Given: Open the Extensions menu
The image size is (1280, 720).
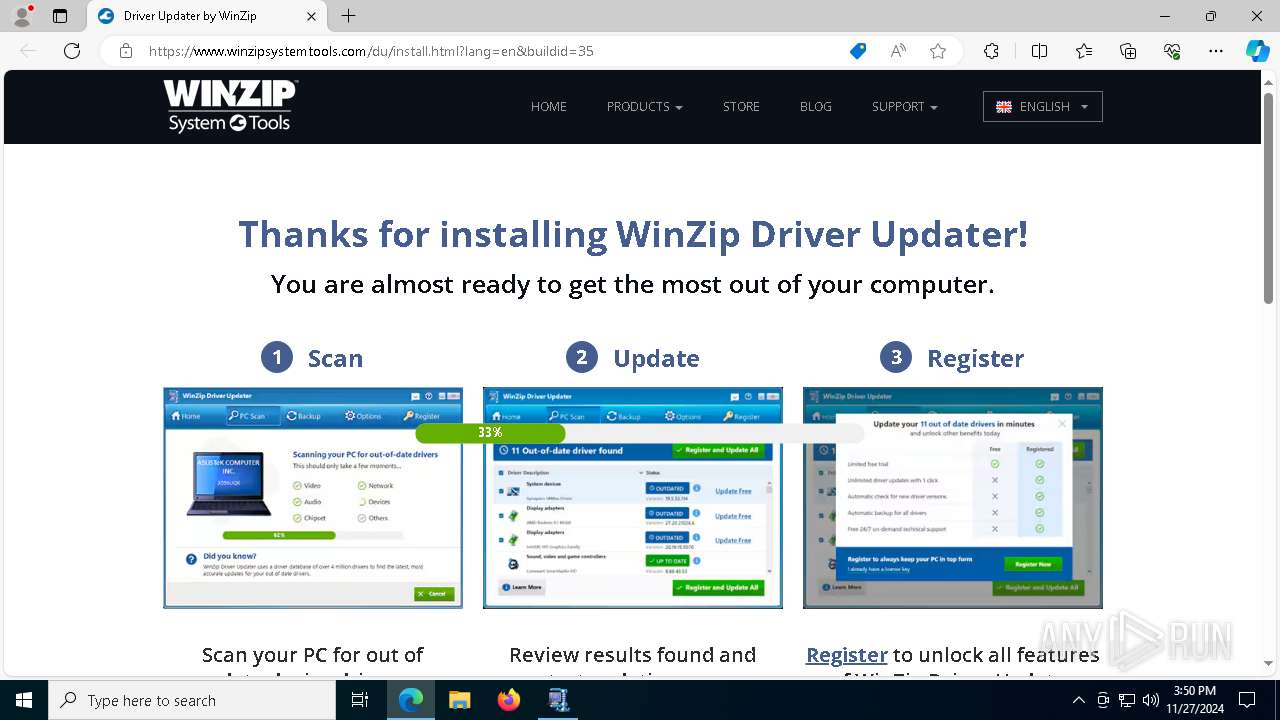Looking at the screenshot, I should (991, 51).
